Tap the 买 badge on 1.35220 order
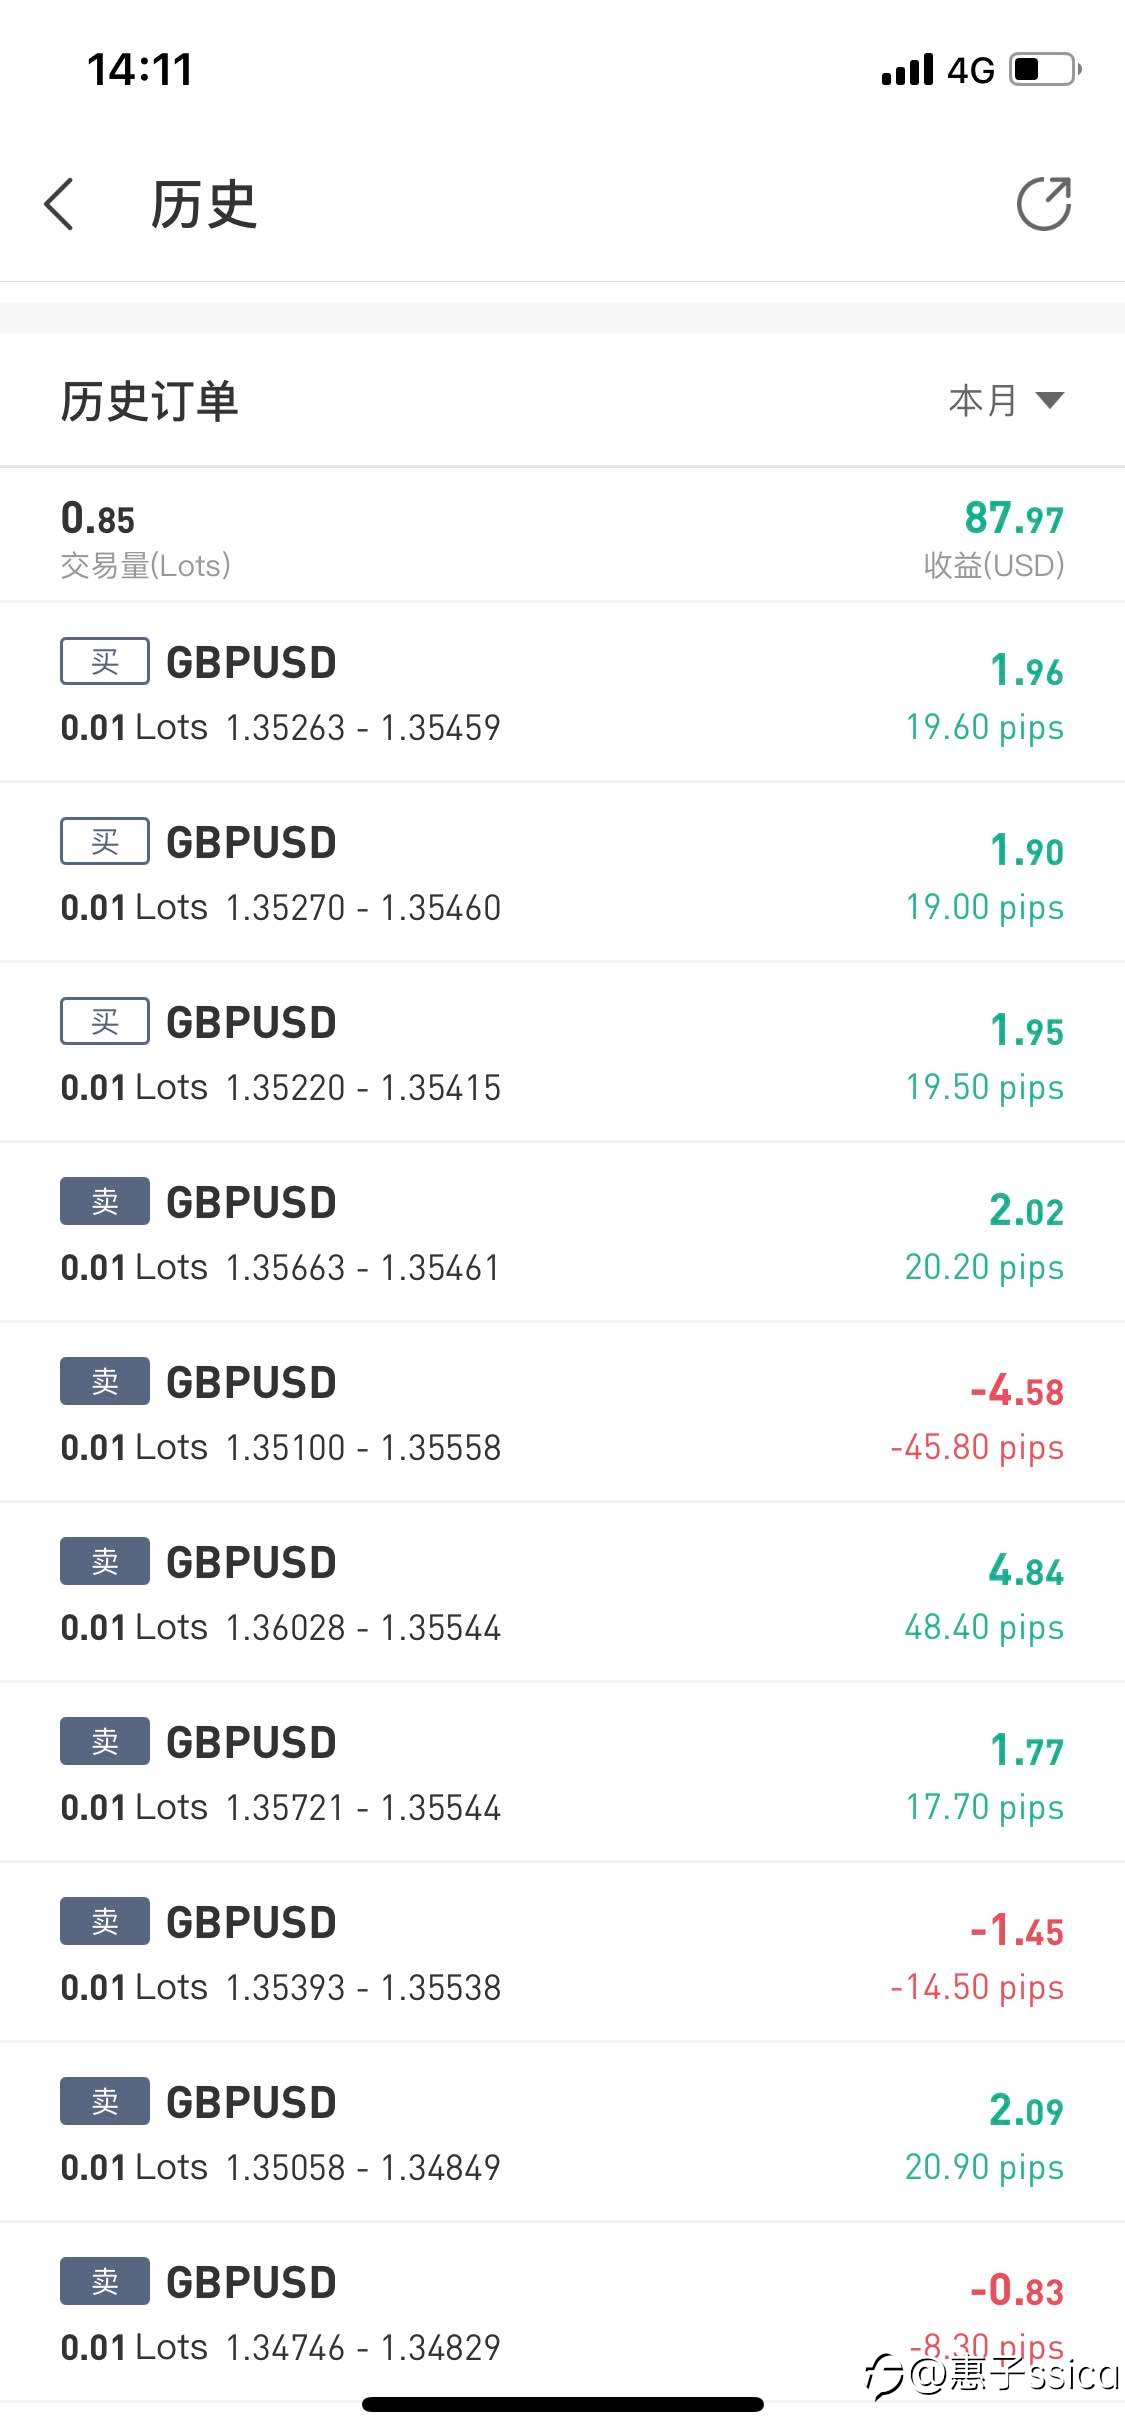Image resolution: width=1125 pixels, height=2436 pixels. 105,1022
